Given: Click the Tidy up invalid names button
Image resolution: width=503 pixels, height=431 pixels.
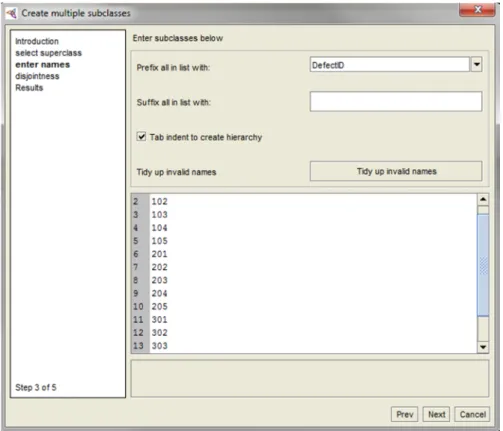Looking at the screenshot, I should click(x=396, y=171).
